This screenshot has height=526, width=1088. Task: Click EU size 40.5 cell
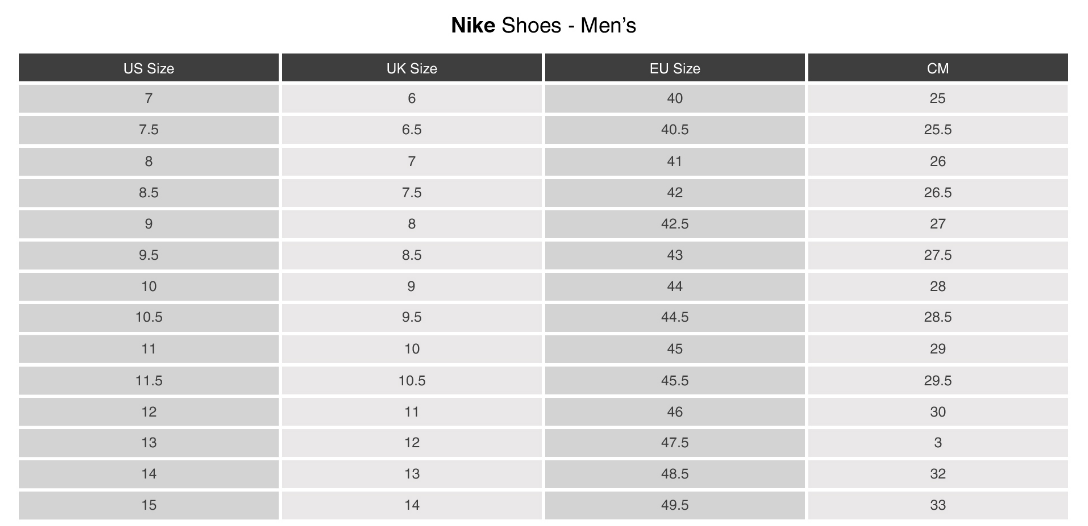pyautogui.click(x=675, y=130)
